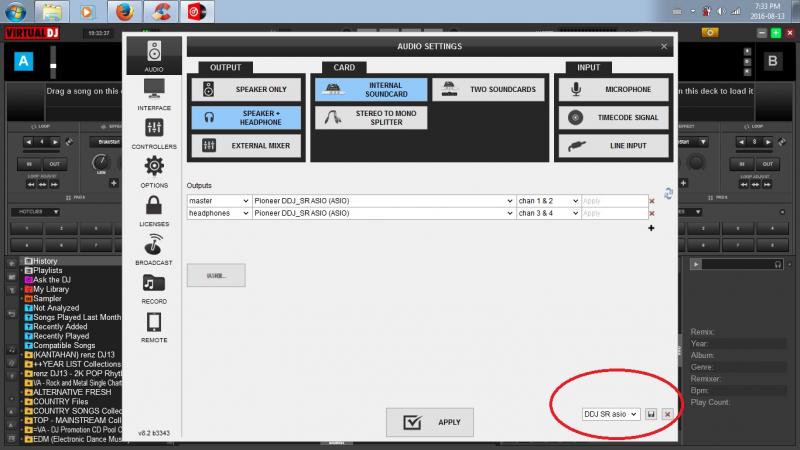Open Firefox from the taskbar
The height and width of the screenshot is (450, 800).
coord(124,11)
